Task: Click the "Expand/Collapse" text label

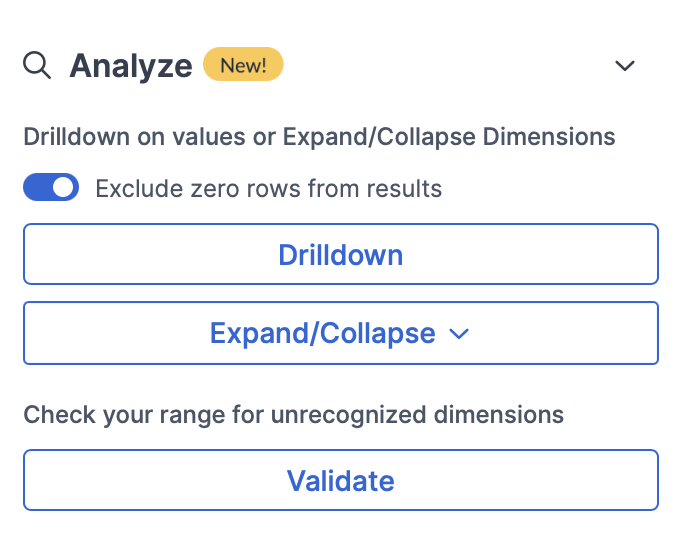Action: pos(322,333)
